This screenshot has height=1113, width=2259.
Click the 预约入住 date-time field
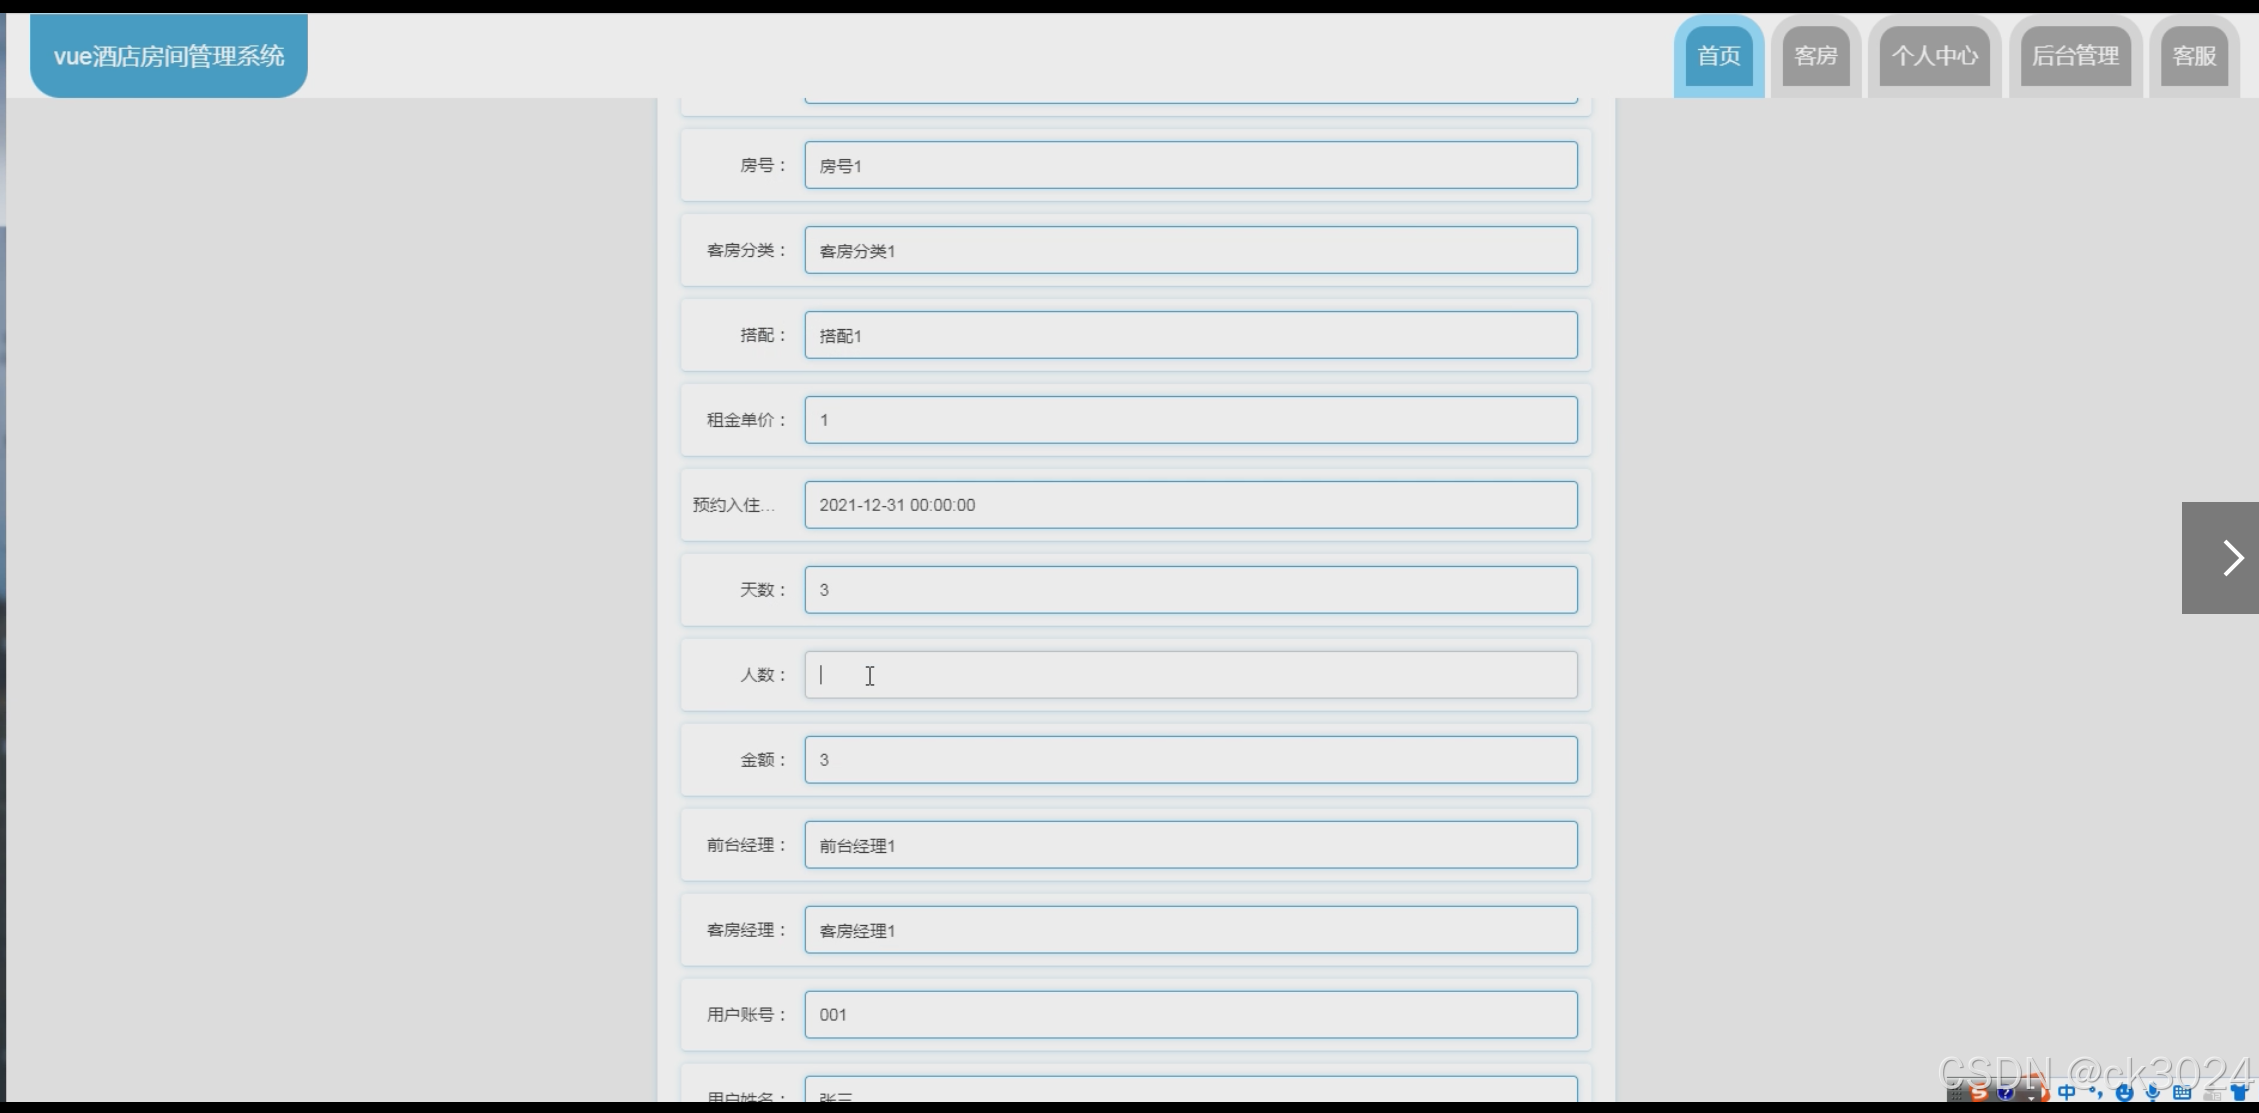point(1190,505)
